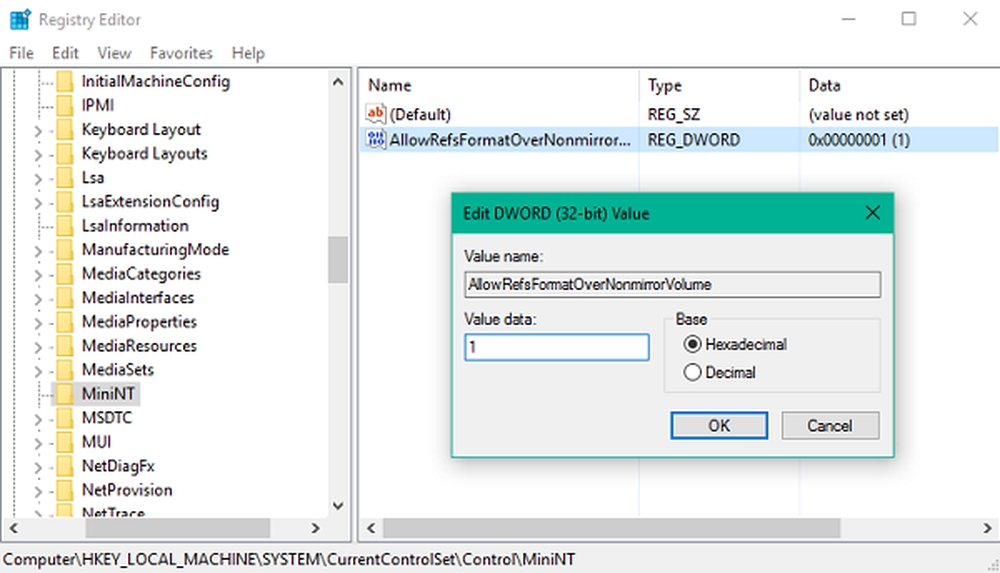Click the MediaSets folder icon
This screenshot has height=573, width=1000.
pos(66,370)
